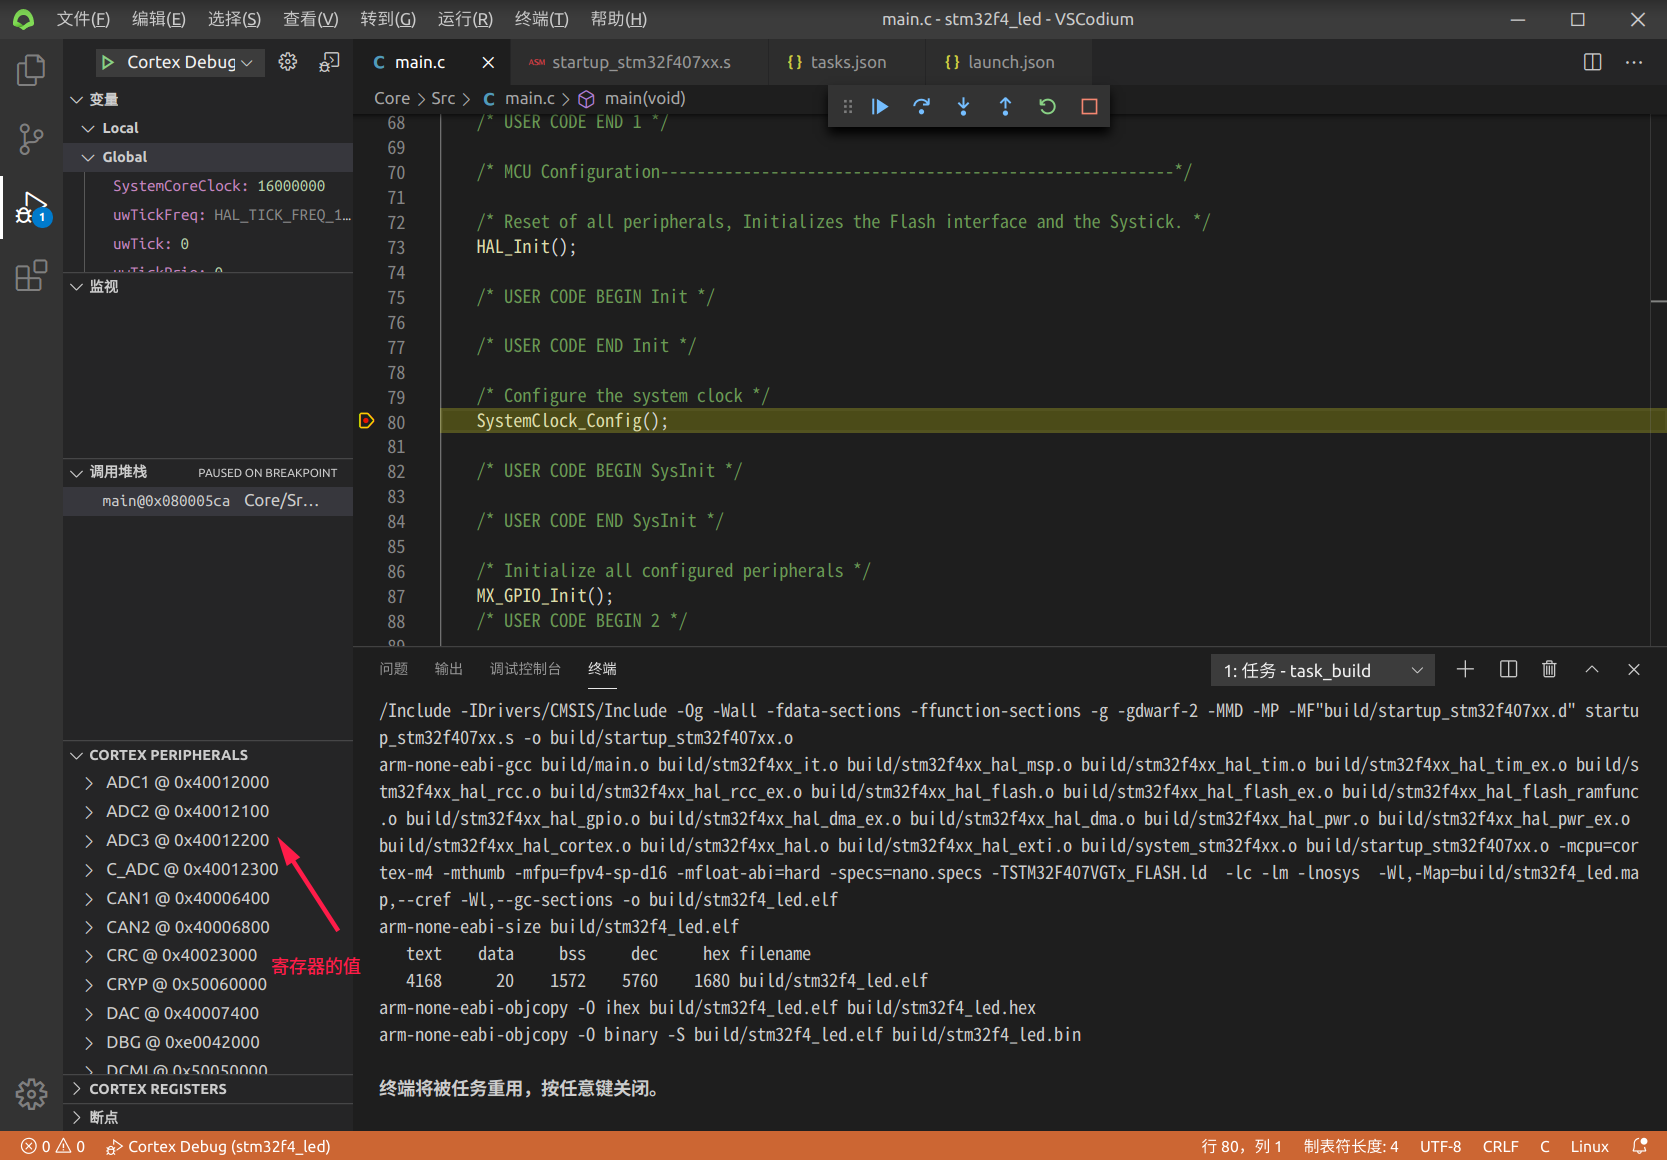Click the Step Over debug icon
Viewport: 1667px width, 1160px height.
coord(921,106)
